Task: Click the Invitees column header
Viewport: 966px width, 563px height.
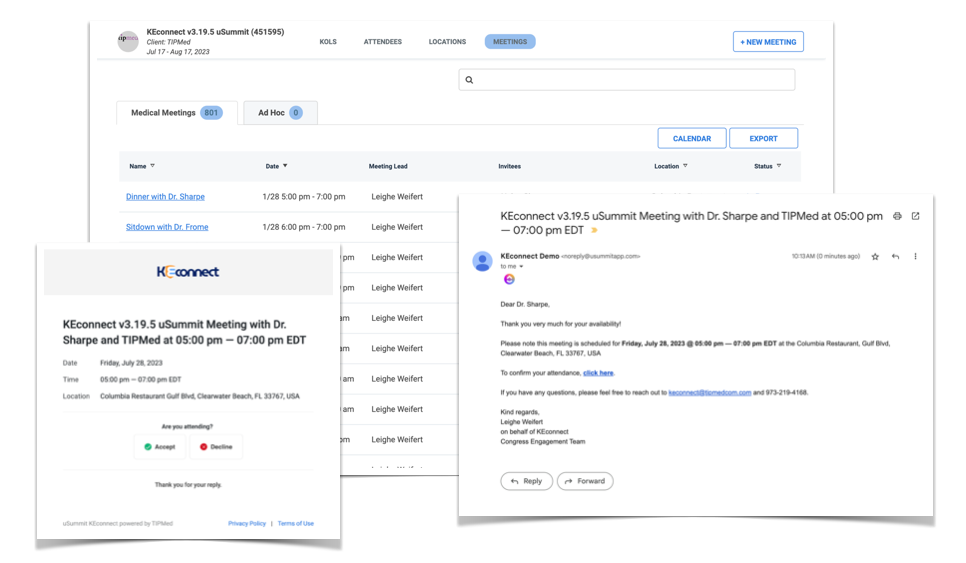Action: click(509, 166)
